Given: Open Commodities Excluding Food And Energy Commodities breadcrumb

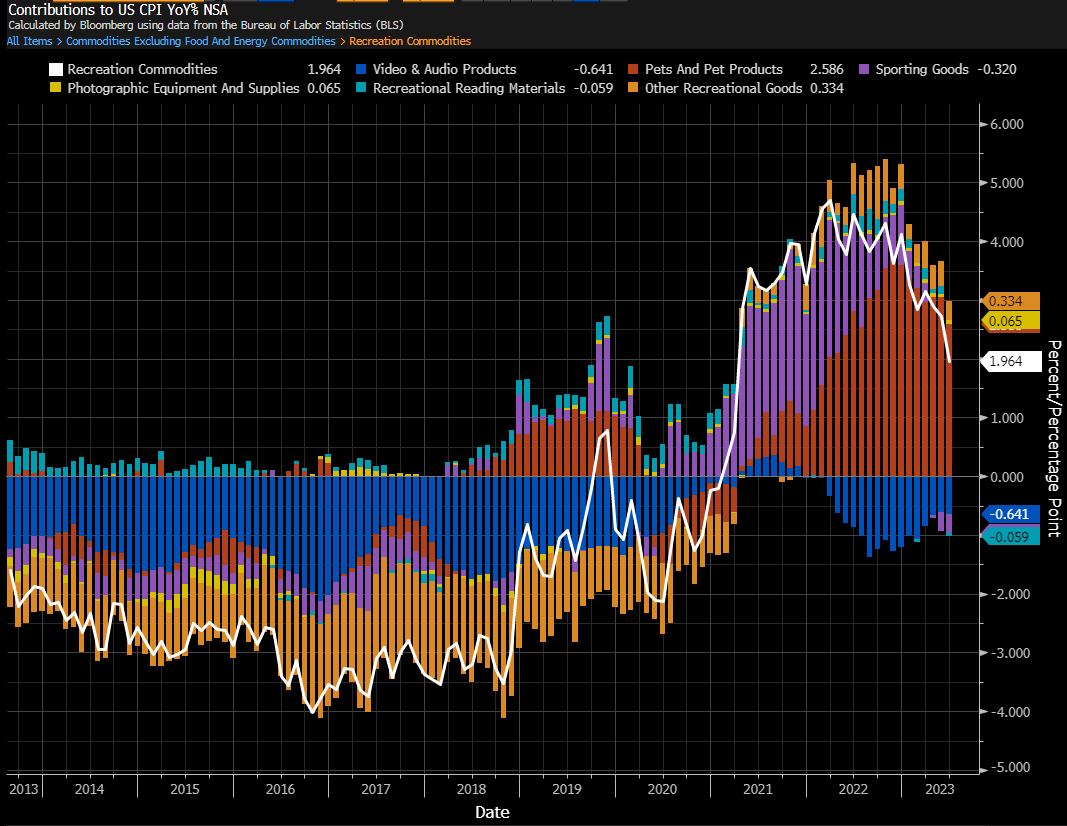Looking at the screenshot, I should pos(201,41).
